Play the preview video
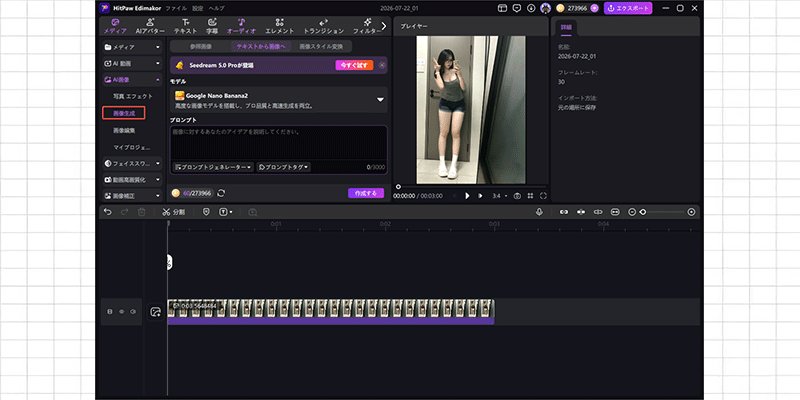800x400 pixels. click(x=467, y=196)
